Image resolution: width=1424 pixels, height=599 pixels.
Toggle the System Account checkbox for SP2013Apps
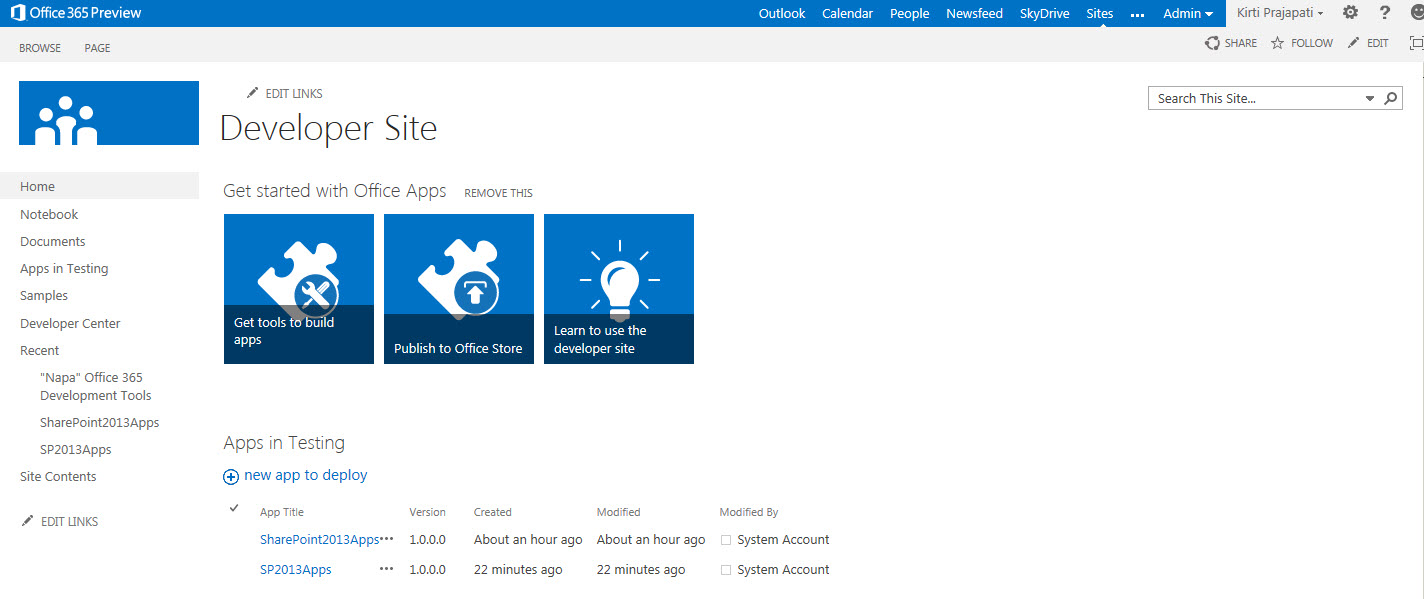[x=726, y=570]
